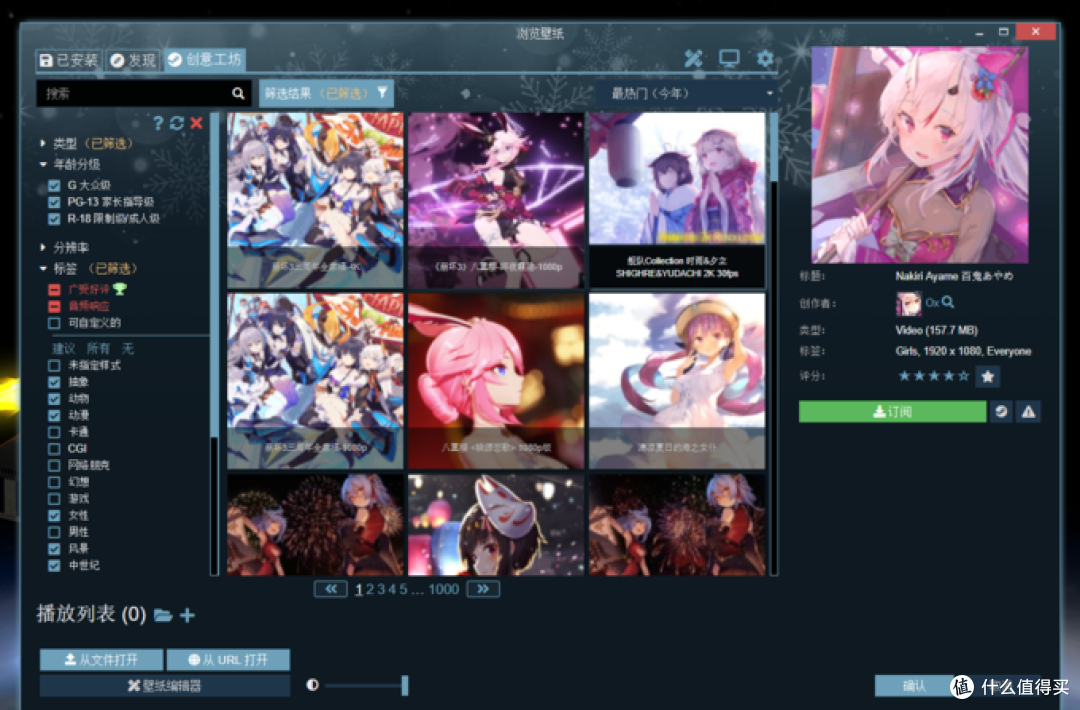The image size is (1080, 710).
Task: Open the Steam page icon beside subscribe
Action: pyautogui.click(x=1001, y=412)
